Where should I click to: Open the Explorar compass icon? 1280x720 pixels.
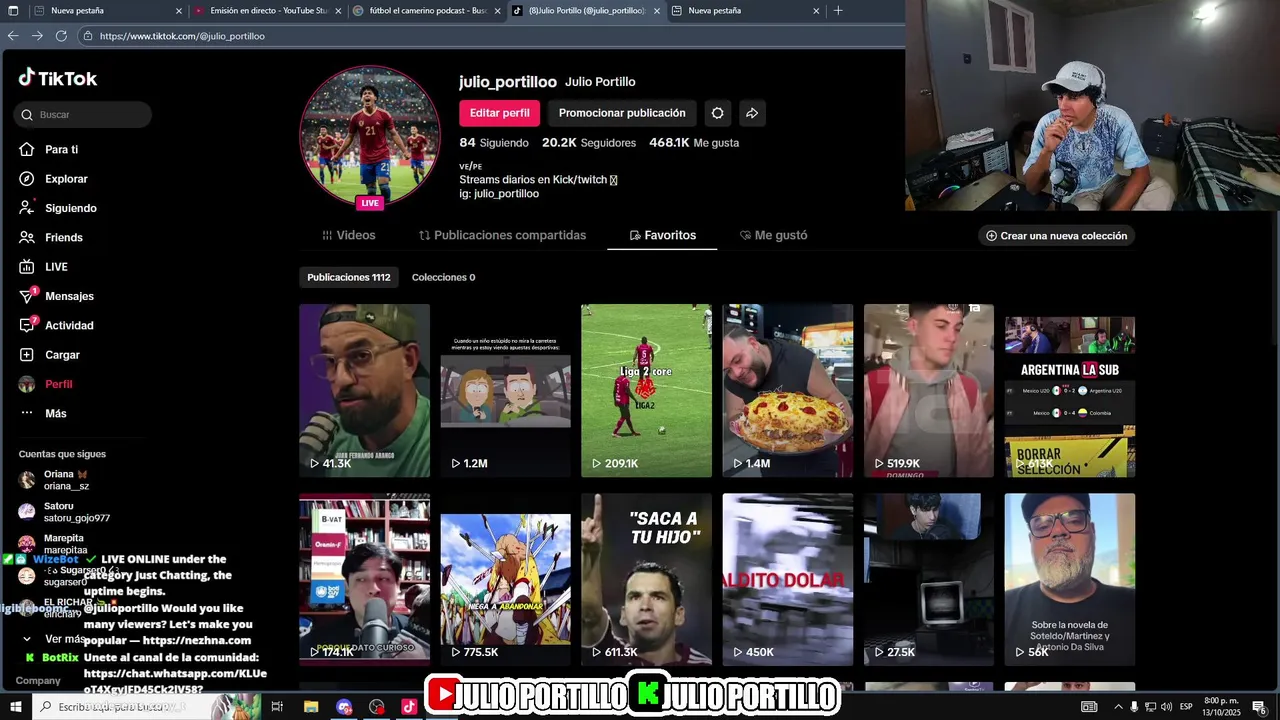(x=27, y=179)
